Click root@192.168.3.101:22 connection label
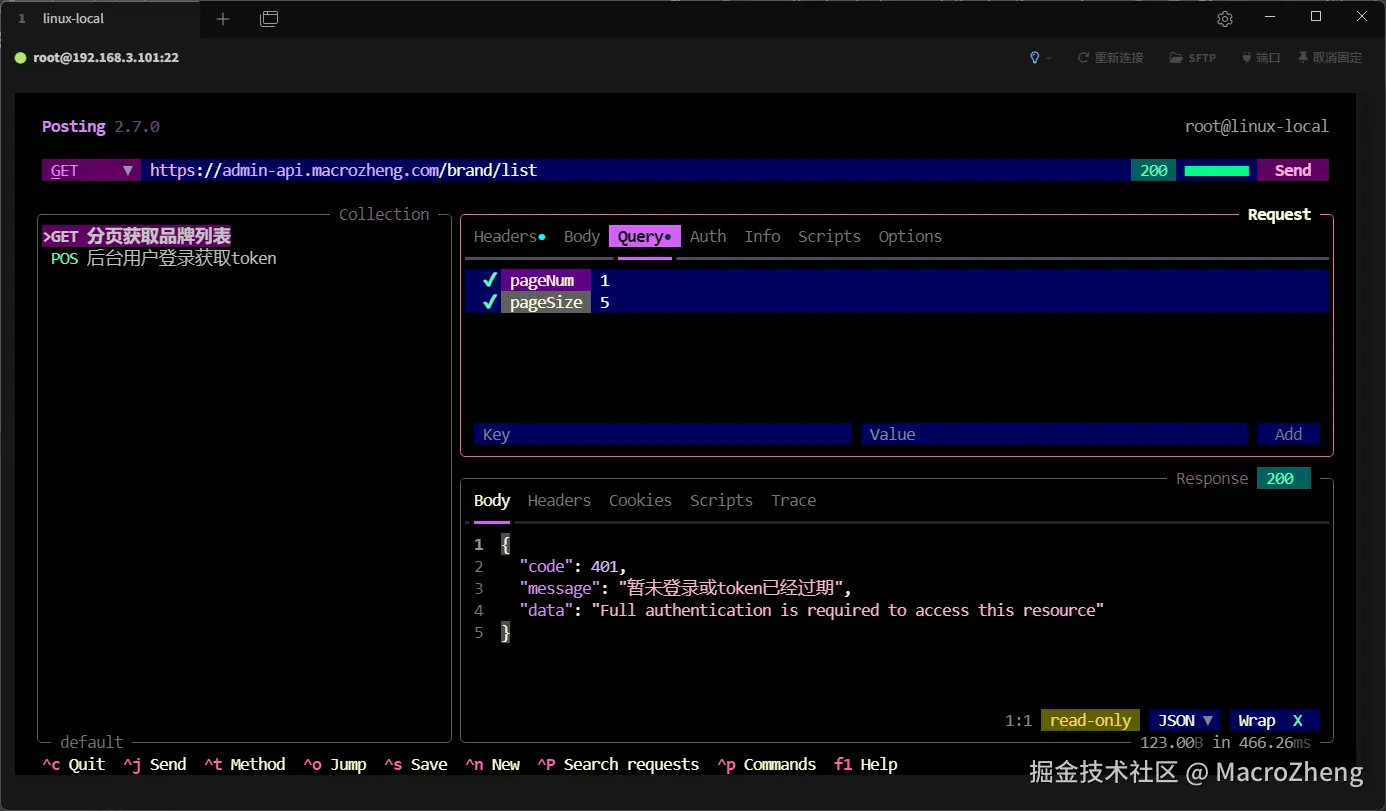Image resolution: width=1386 pixels, height=811 pixels. tap(106, 58)
